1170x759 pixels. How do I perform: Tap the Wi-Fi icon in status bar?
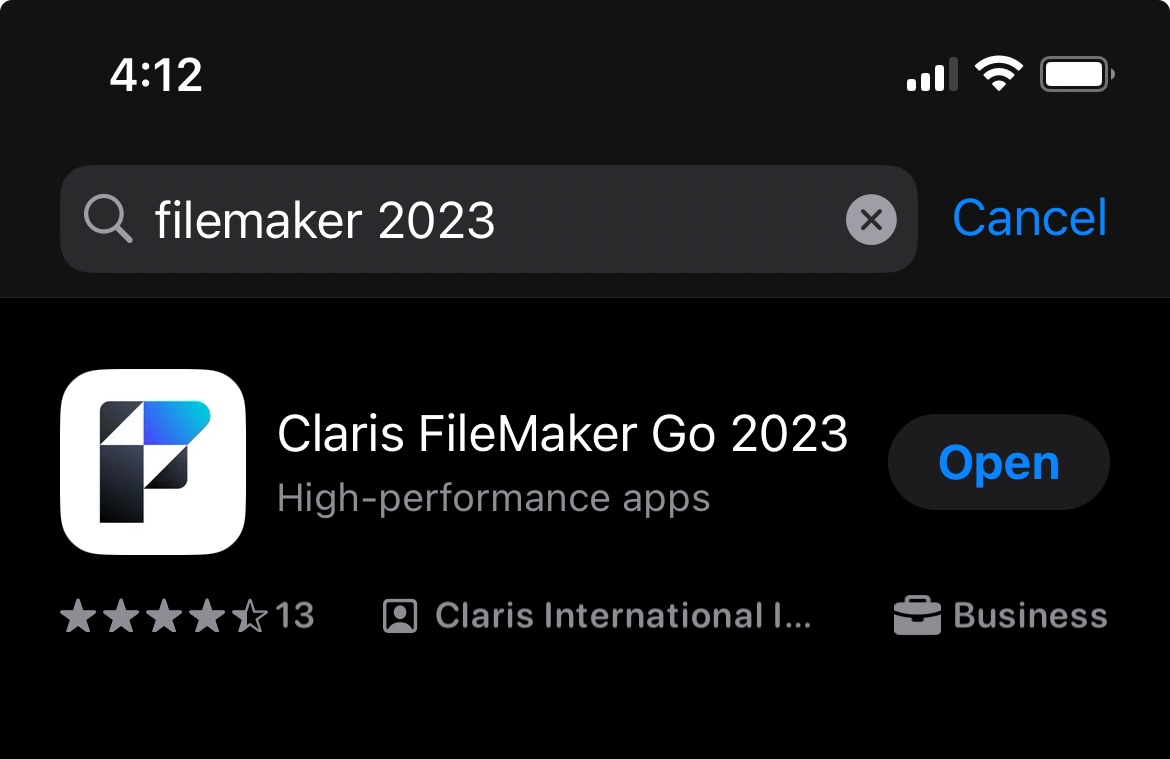tap(997, 72)
